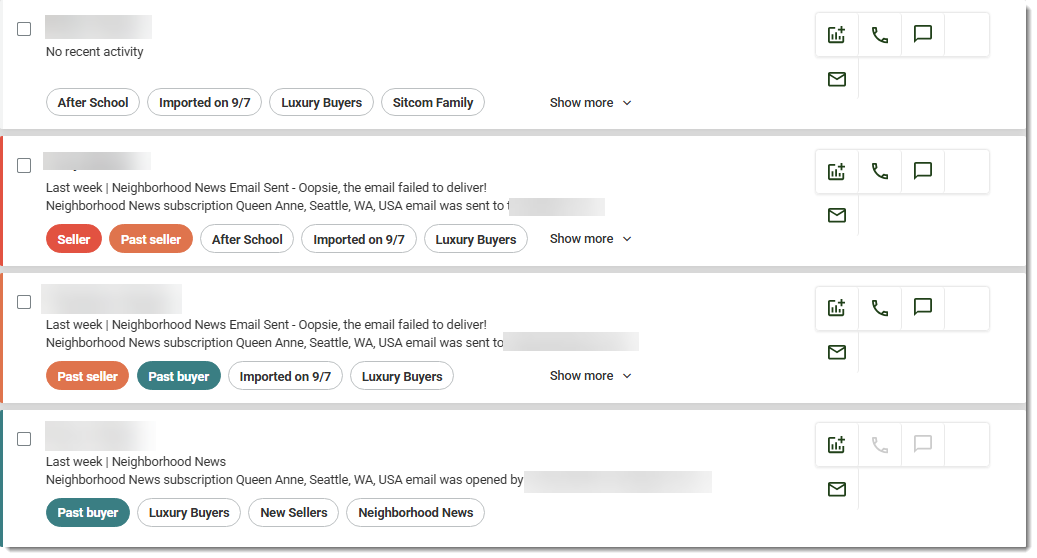Open the blurred contact name above No recent activity
This screenshot has width=1037, height=558.
pyautogui.click(x=99, y=27)
